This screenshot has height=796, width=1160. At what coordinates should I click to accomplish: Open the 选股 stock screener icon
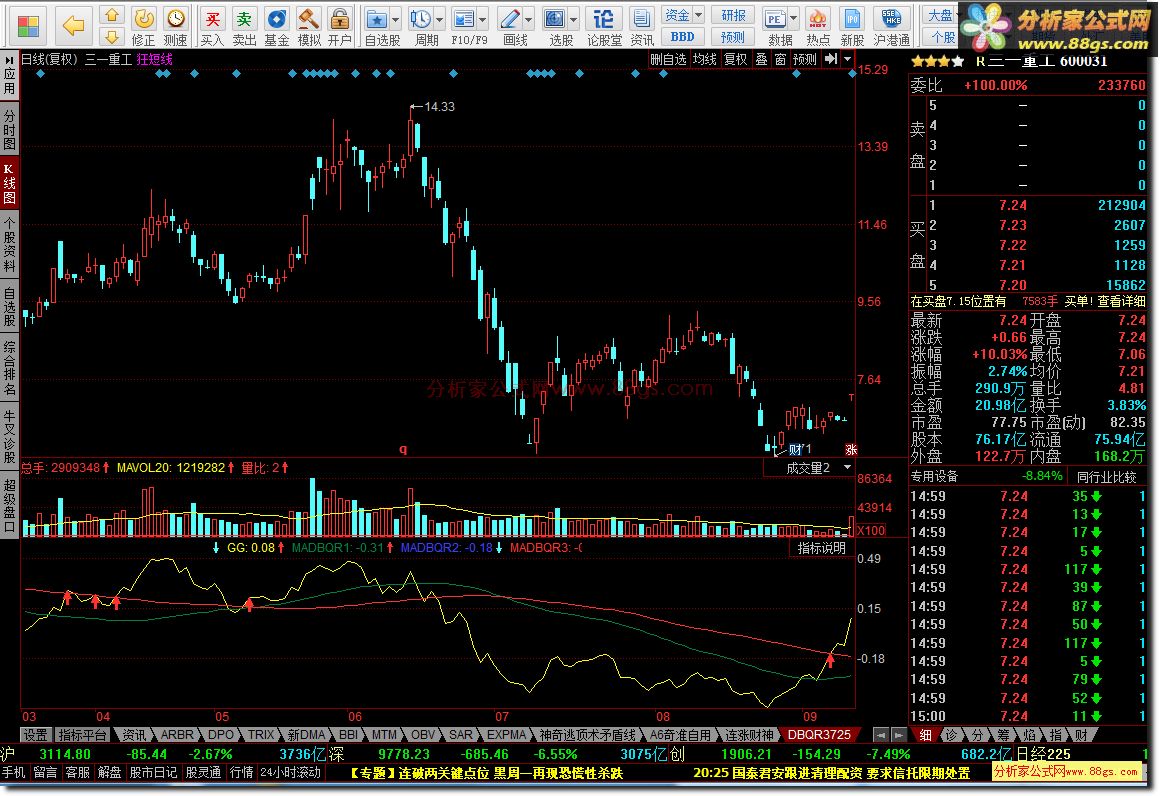[555, 18]
